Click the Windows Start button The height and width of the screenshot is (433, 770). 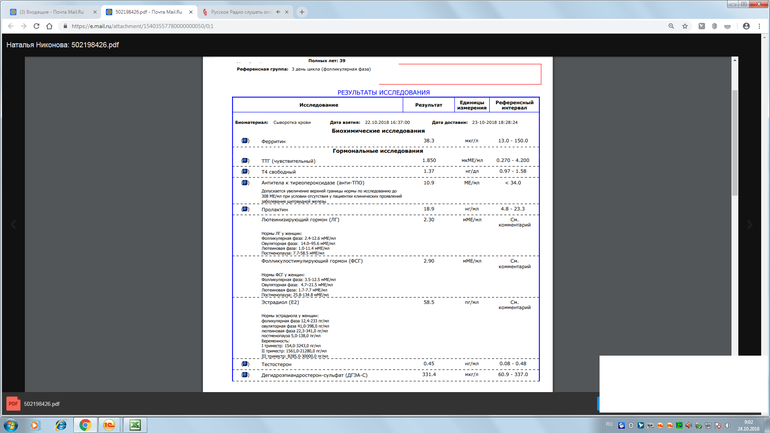pyautogui.click(x=12, y=425)
